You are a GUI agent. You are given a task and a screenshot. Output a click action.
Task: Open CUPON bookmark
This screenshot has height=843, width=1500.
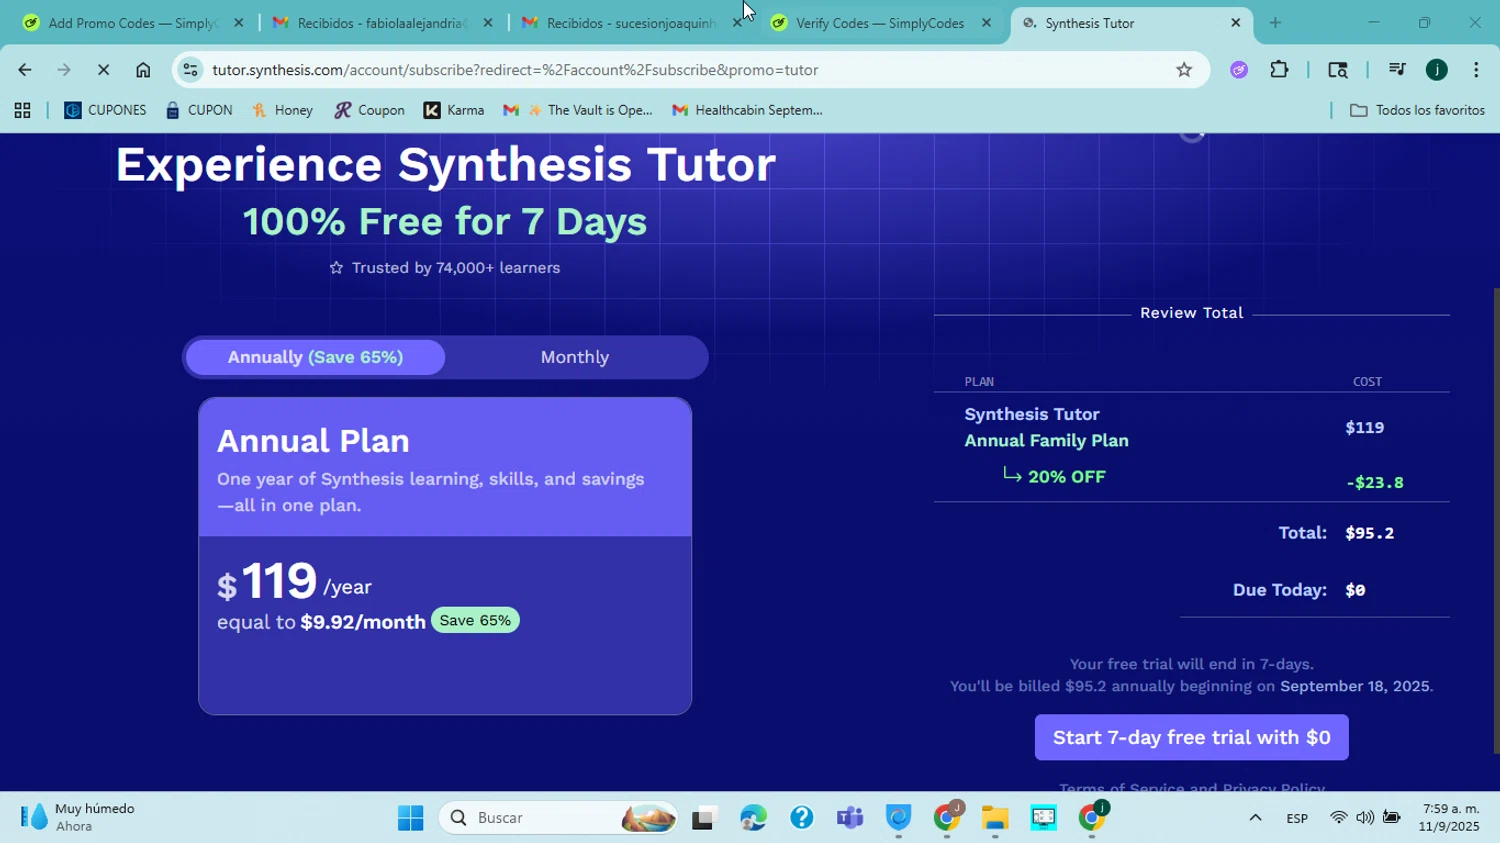(199, 111)
